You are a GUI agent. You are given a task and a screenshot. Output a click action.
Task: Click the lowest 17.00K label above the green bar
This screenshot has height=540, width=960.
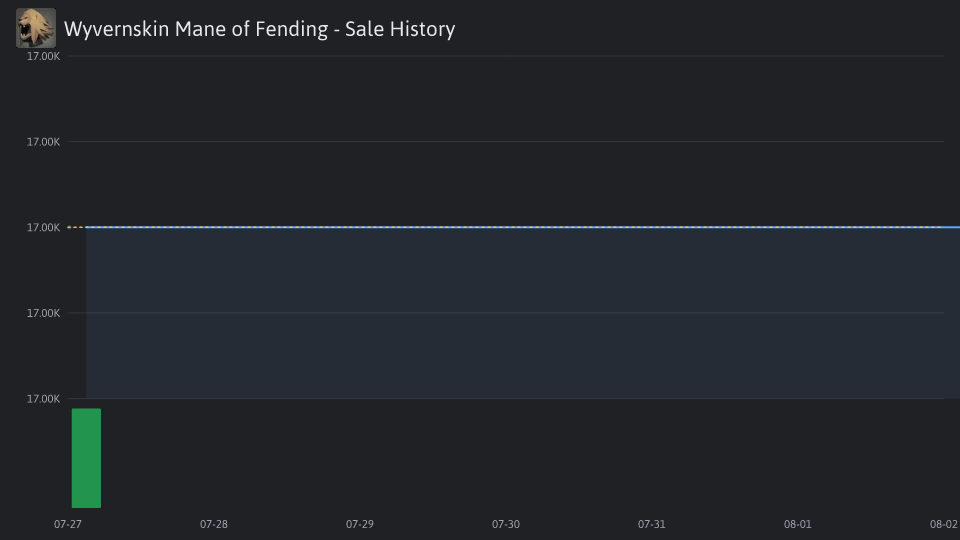43,399
